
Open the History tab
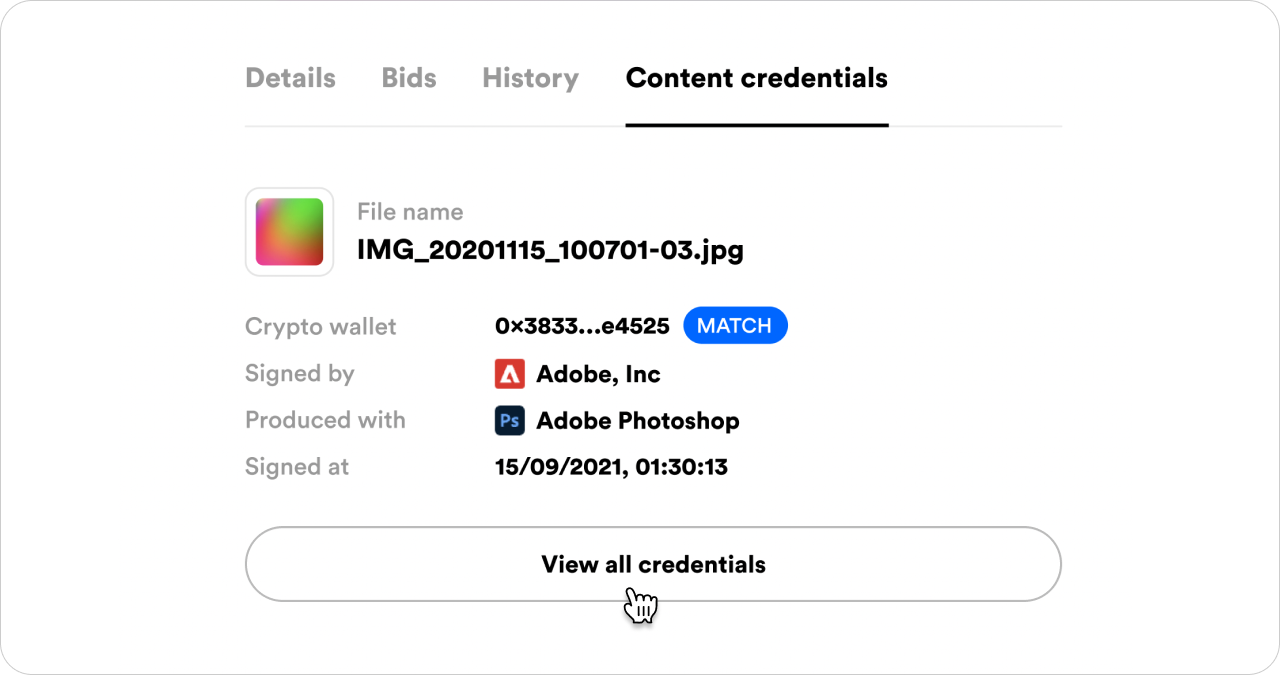pos(530,78)
